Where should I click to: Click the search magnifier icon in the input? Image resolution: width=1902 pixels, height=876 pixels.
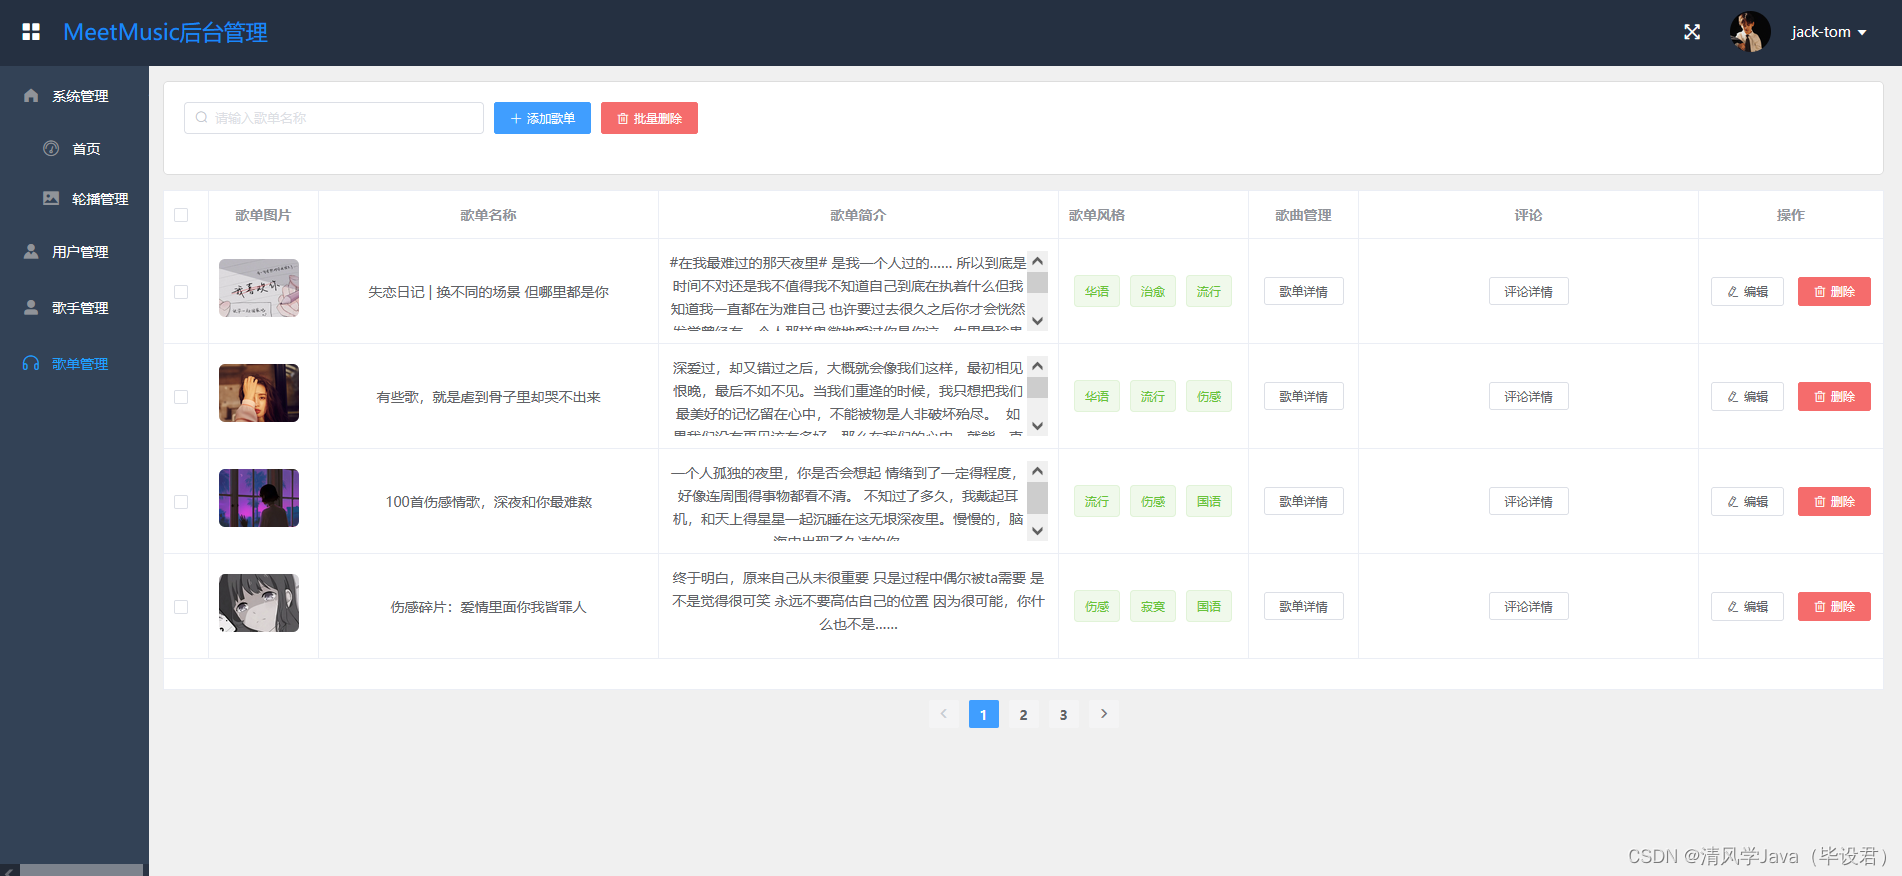(202, 118)
